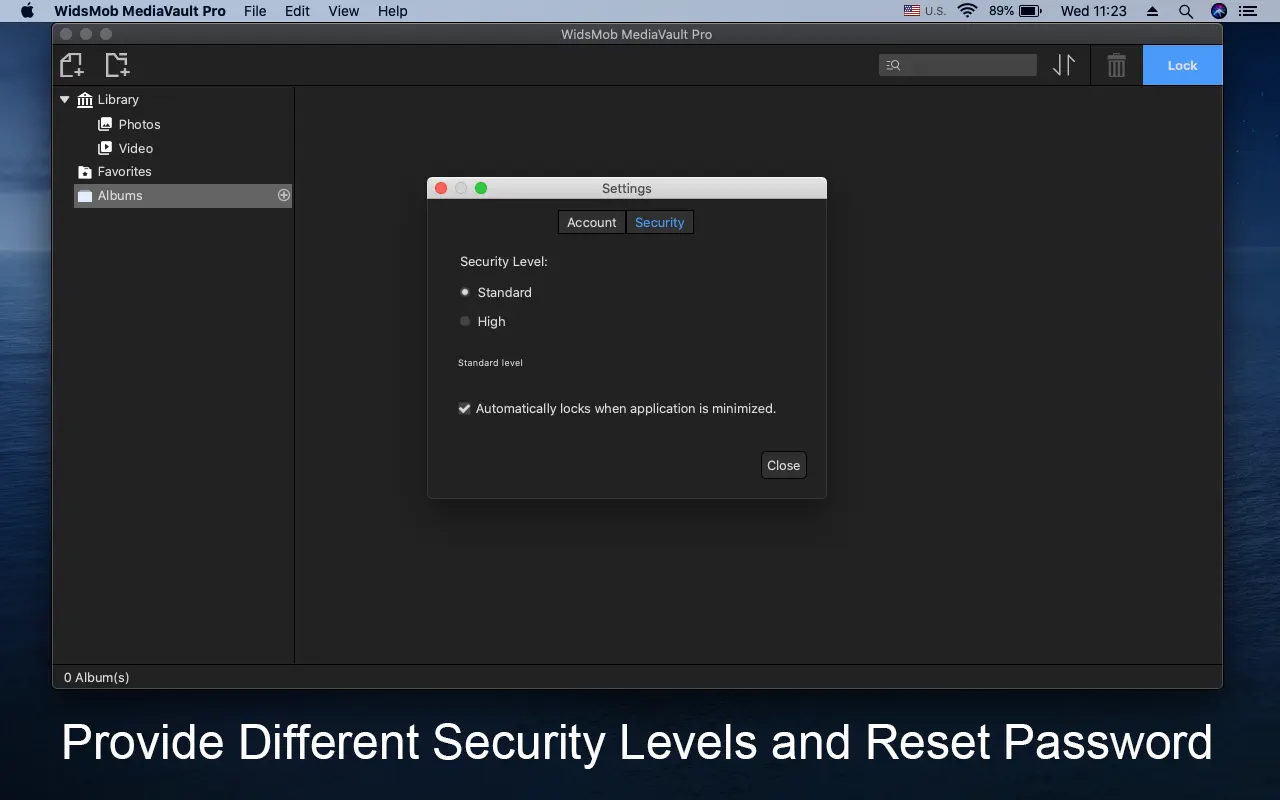
Task: Open Favorites in the sidebar
Action: [124, 172]
